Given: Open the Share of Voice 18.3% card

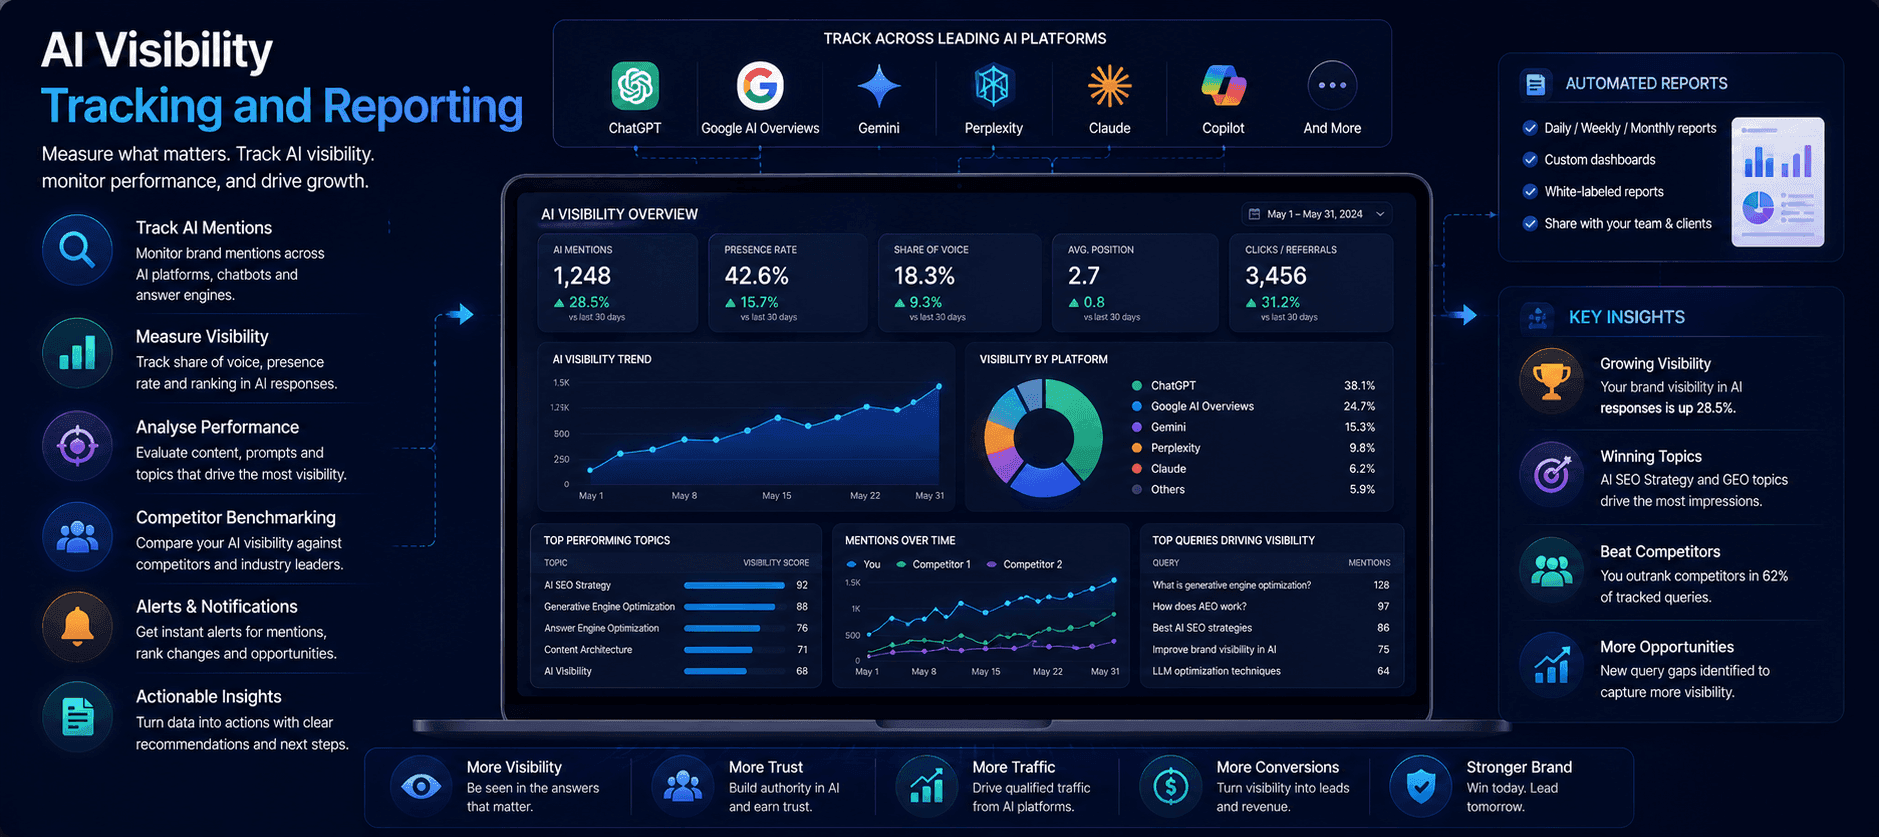Looking at the screenshot, I should (x=958, y=283).
